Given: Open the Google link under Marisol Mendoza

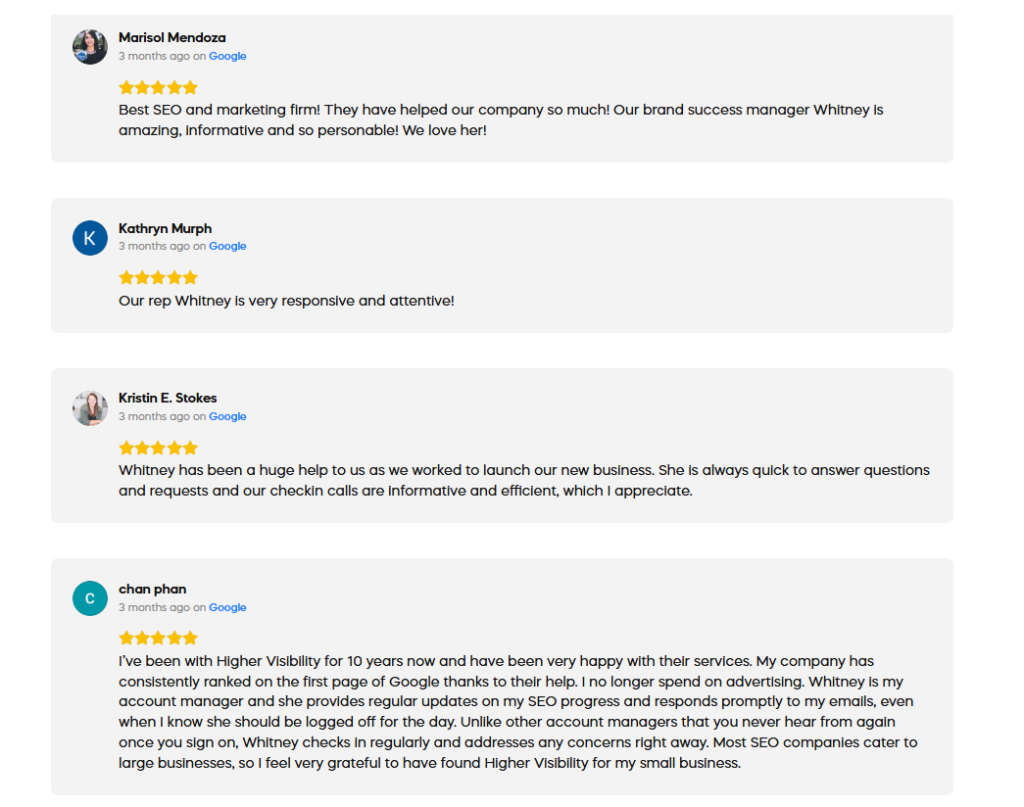Looking at the screenshot, I should 227,57.
